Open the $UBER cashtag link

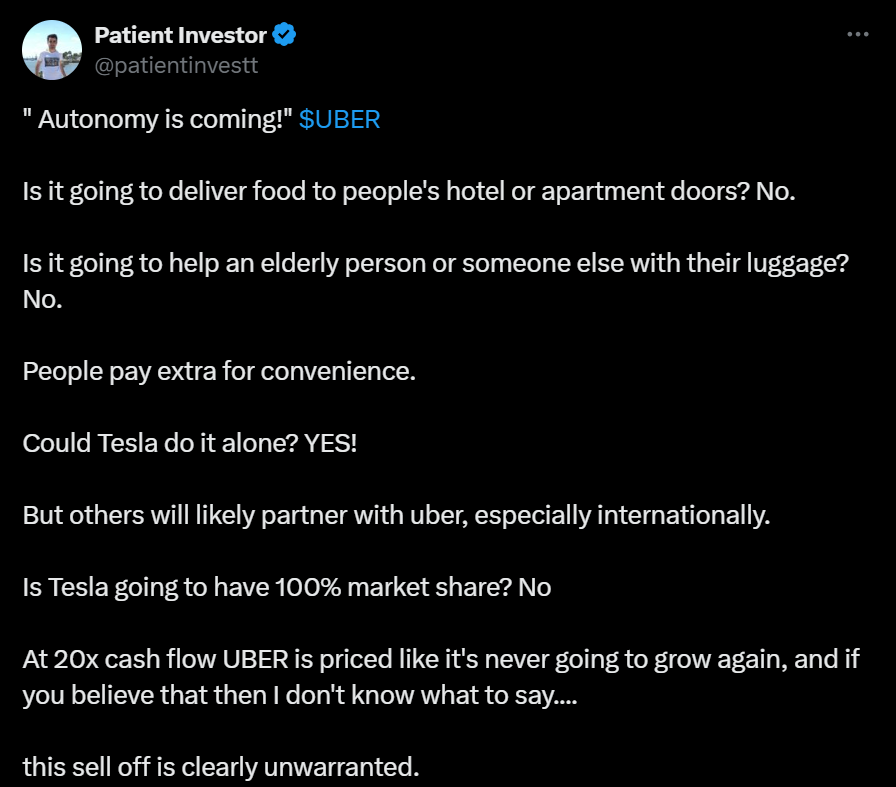339,120
